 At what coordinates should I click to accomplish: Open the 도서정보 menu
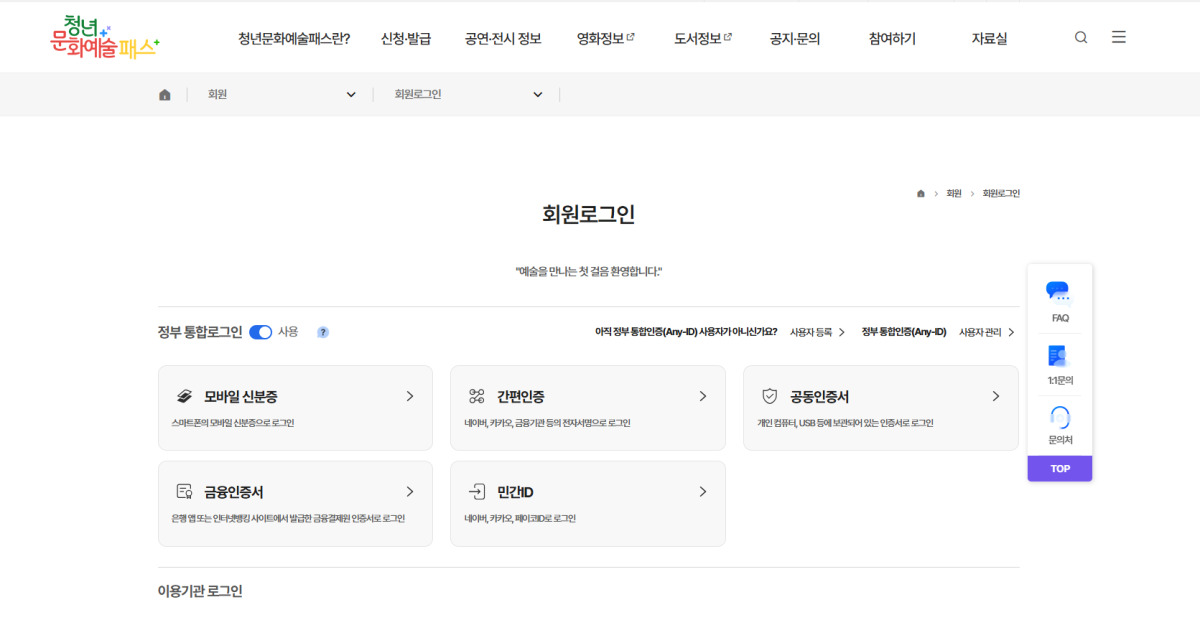pyautogui.click(x=697, y=39)
